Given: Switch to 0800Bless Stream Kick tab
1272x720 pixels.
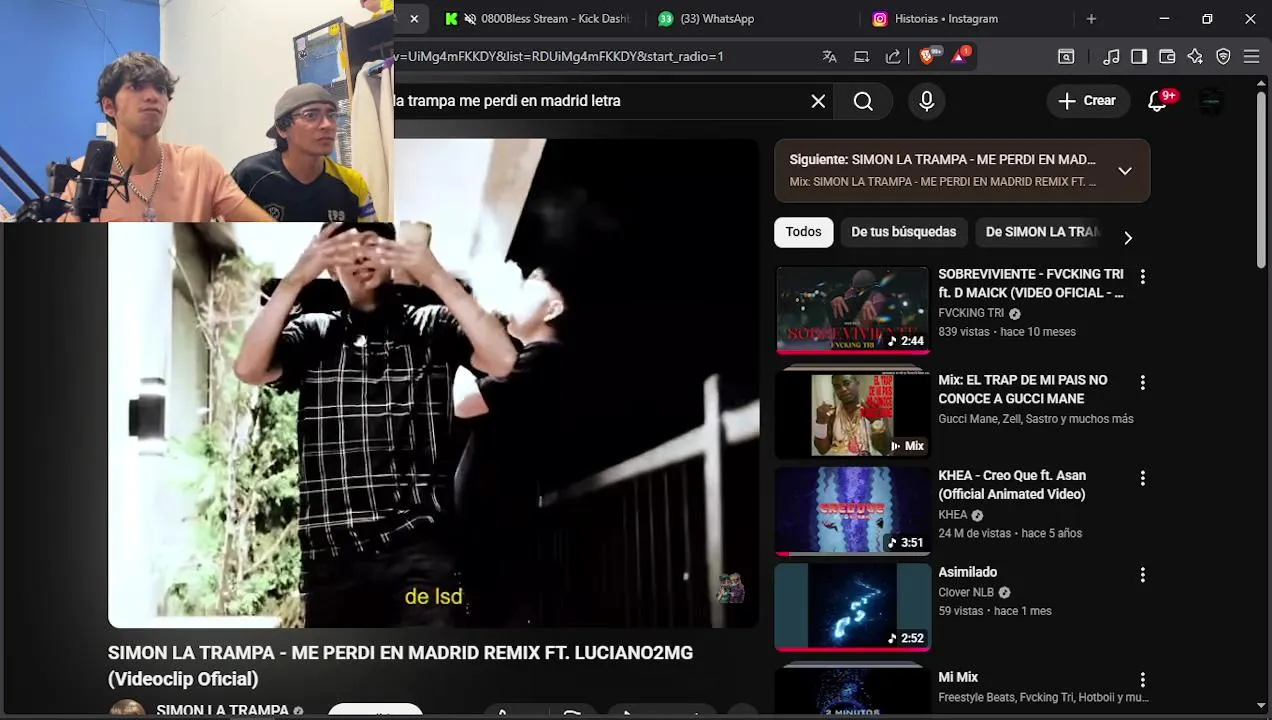Looking at the screenshot, I should tap(540, 19).
